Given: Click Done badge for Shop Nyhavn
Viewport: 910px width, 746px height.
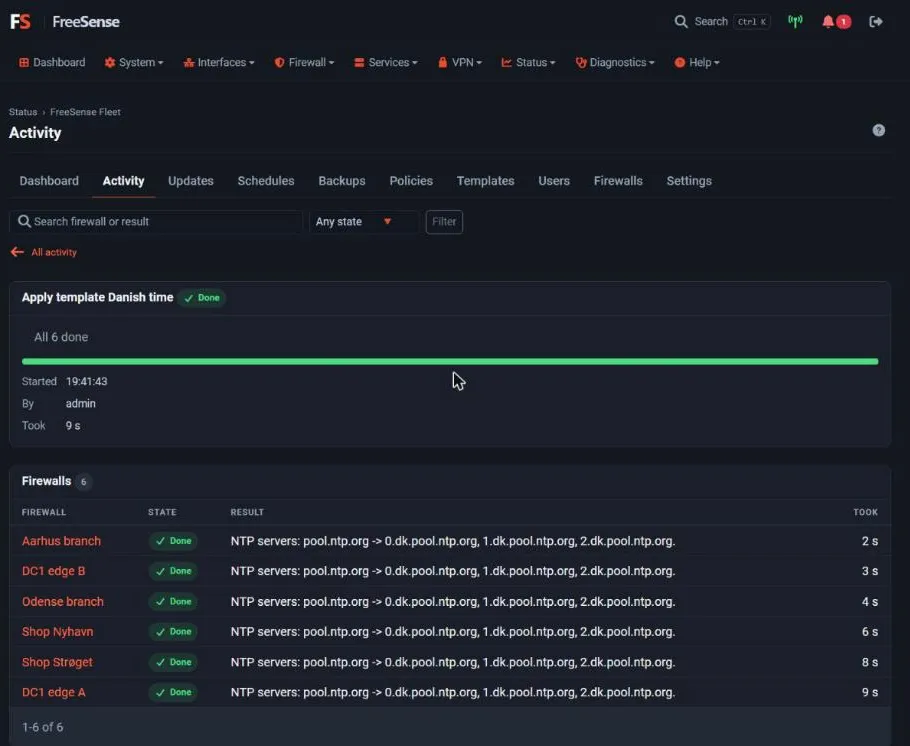Looking at the screenshot, I should point(173,632).
